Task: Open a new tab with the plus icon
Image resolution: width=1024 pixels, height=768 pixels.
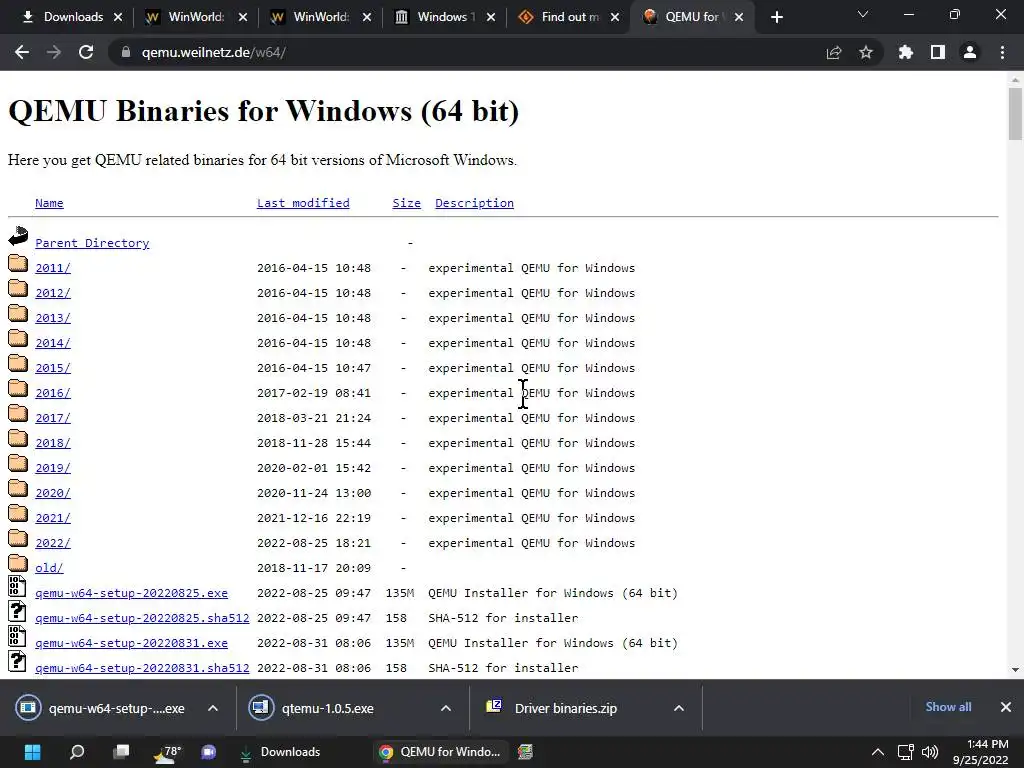Action: click(776, 17)
